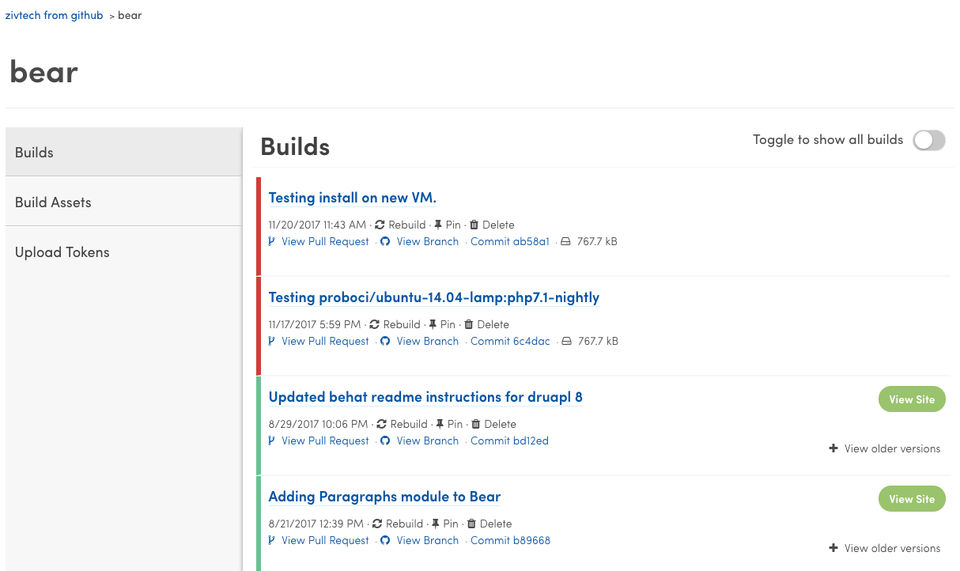Click the GitHub branch icon for behat readme build

tap(385, 441)
